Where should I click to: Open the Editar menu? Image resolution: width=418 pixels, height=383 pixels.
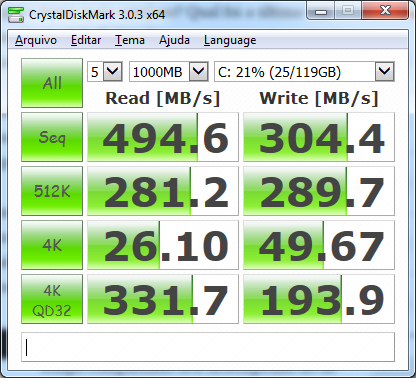point(86,40)
